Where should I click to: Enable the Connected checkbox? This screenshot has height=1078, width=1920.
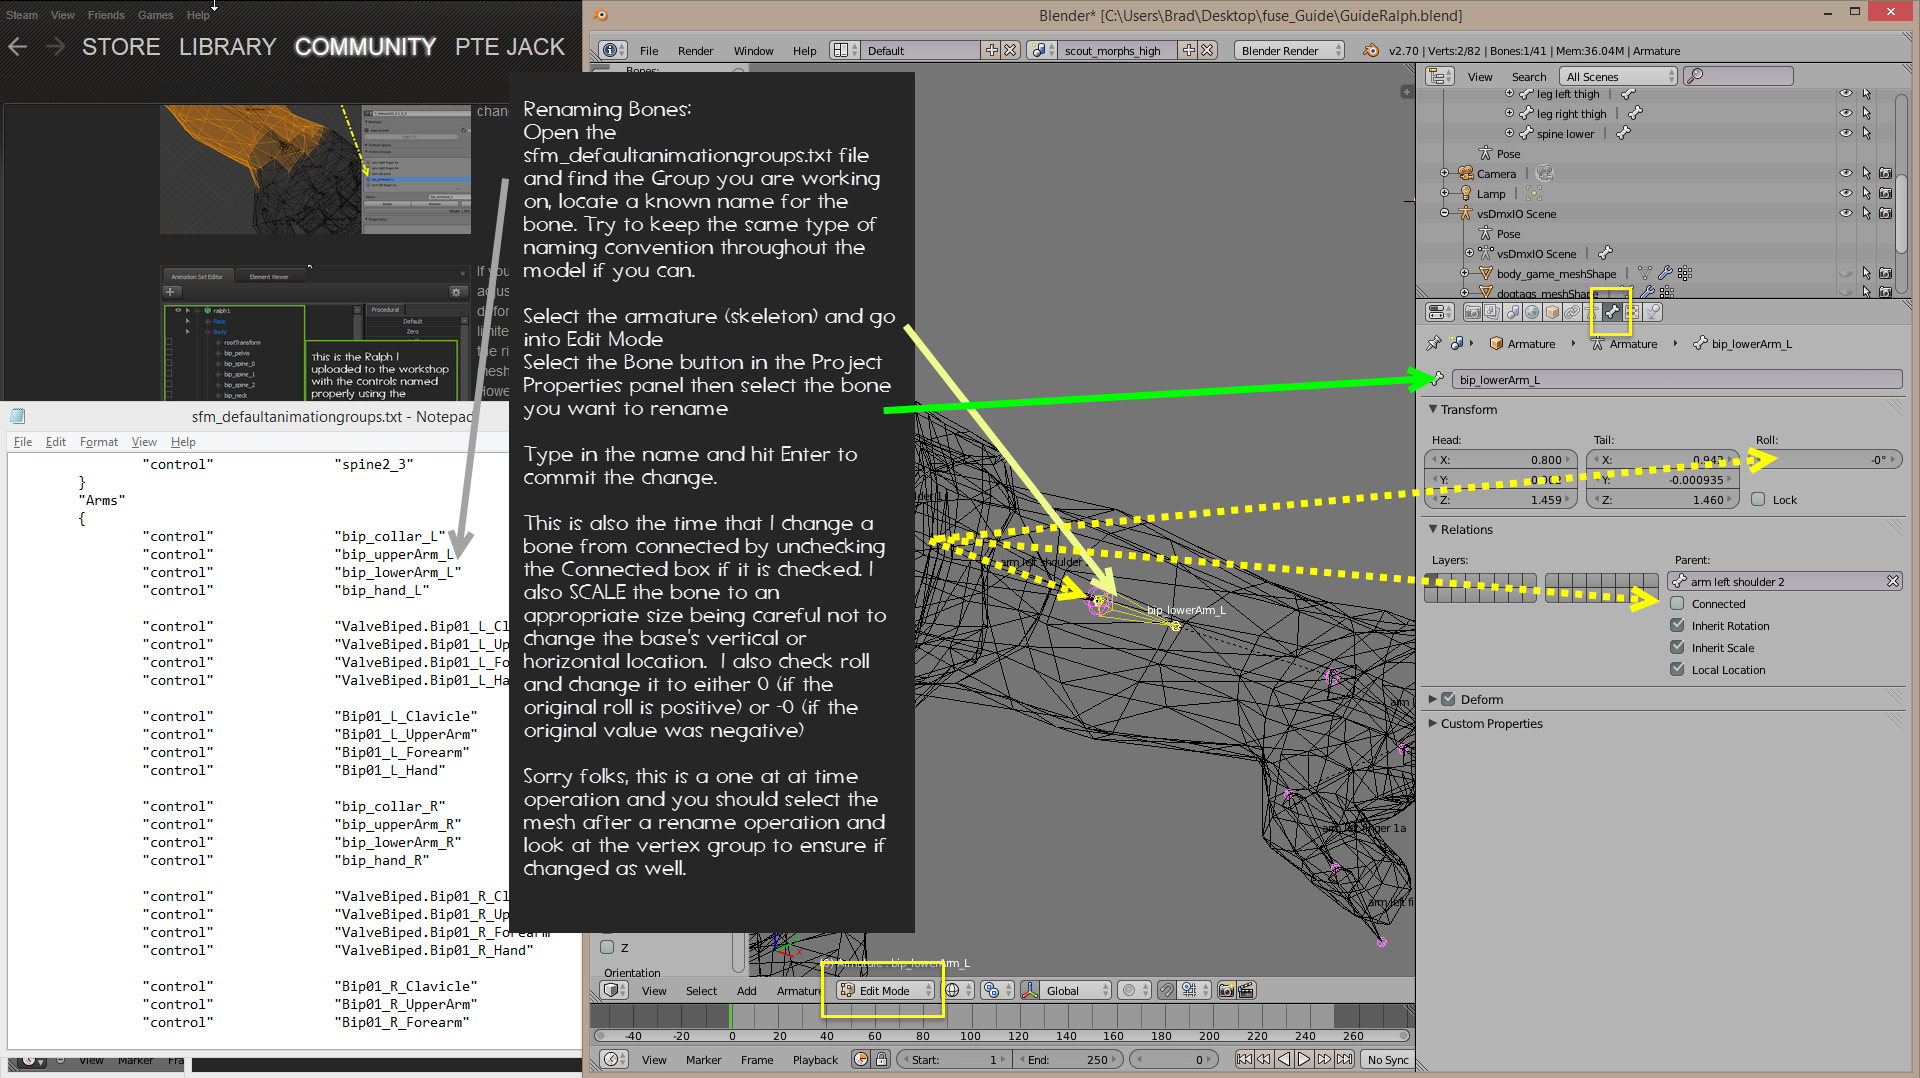[1677, 603]
